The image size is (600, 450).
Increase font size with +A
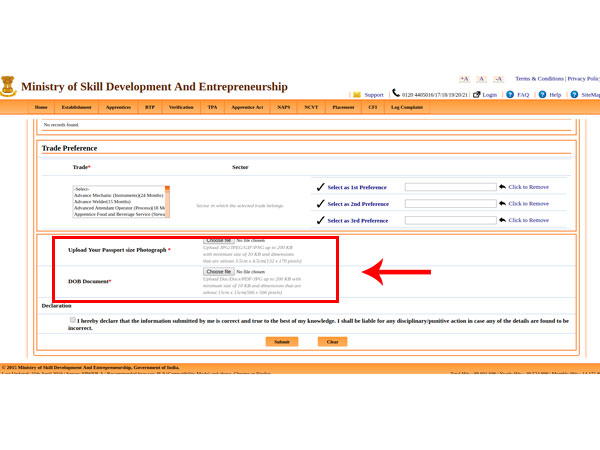point(464,79)
